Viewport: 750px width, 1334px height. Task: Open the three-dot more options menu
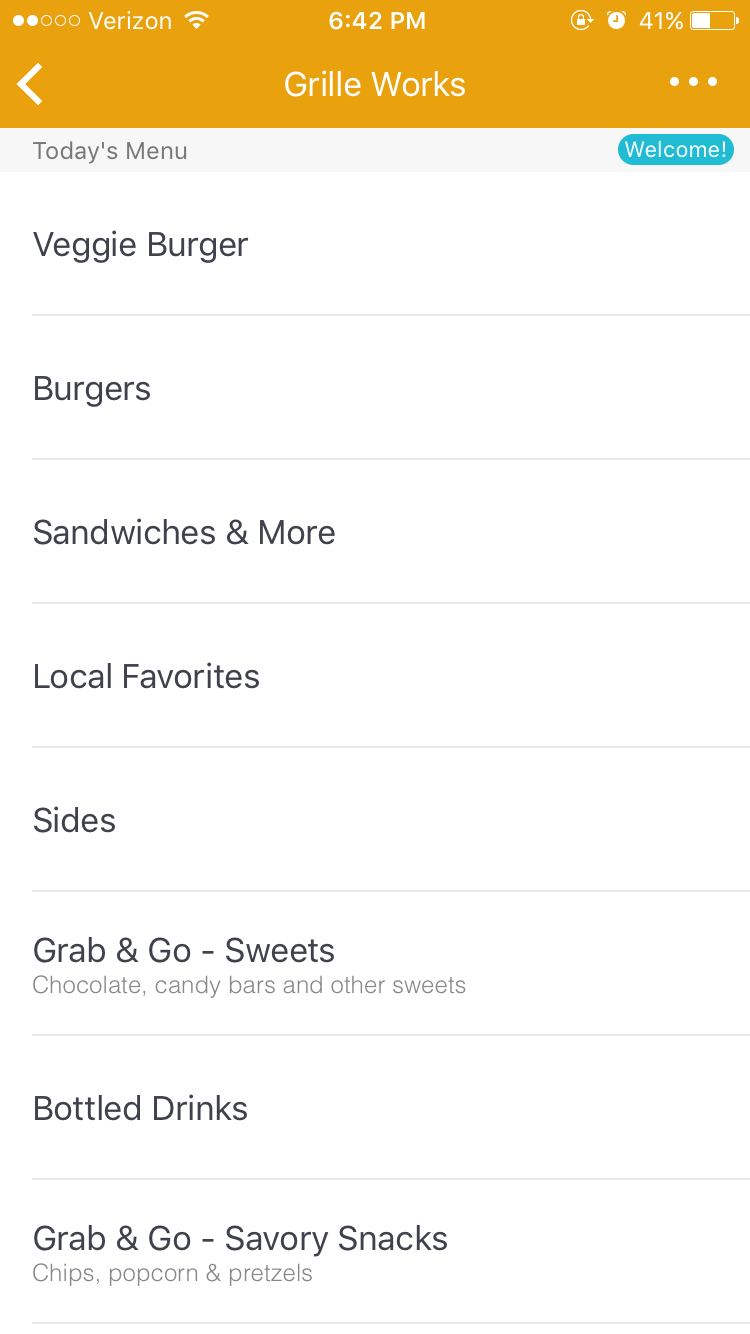click(x=693, y=82)
